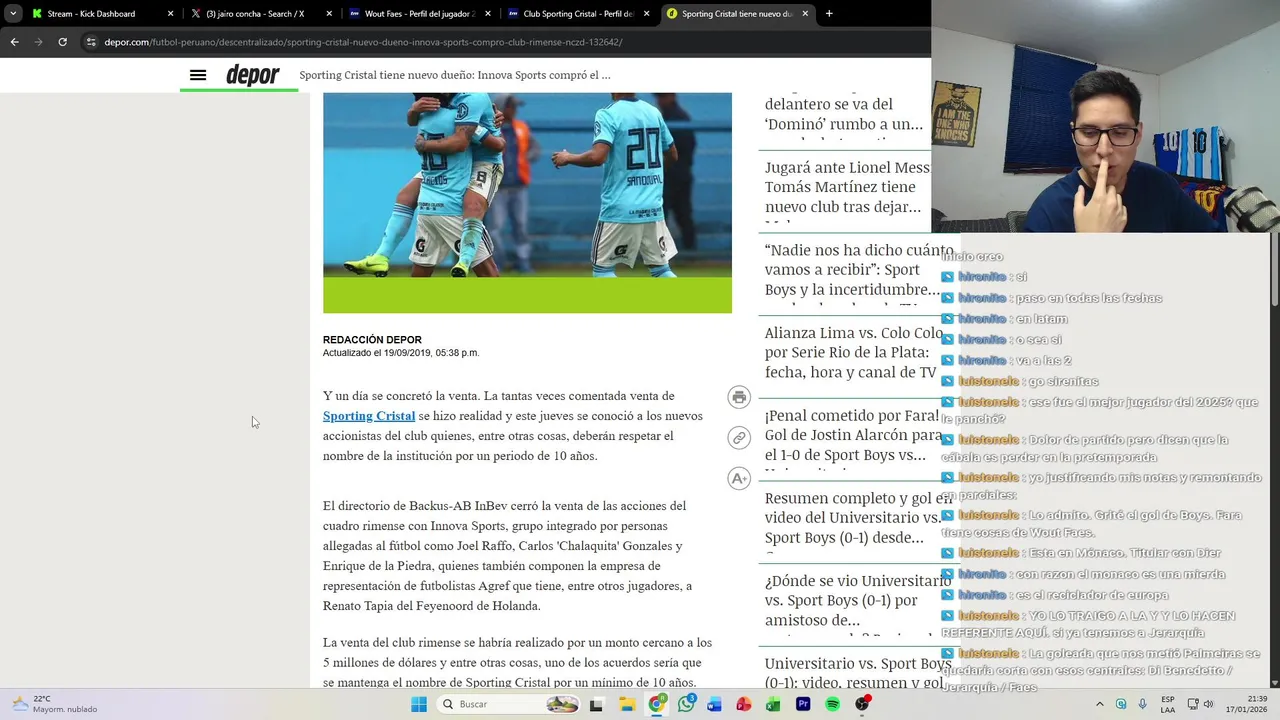Click the Depor logo
This screenshot has width=1280, height=720.
(x=252, y=75)
